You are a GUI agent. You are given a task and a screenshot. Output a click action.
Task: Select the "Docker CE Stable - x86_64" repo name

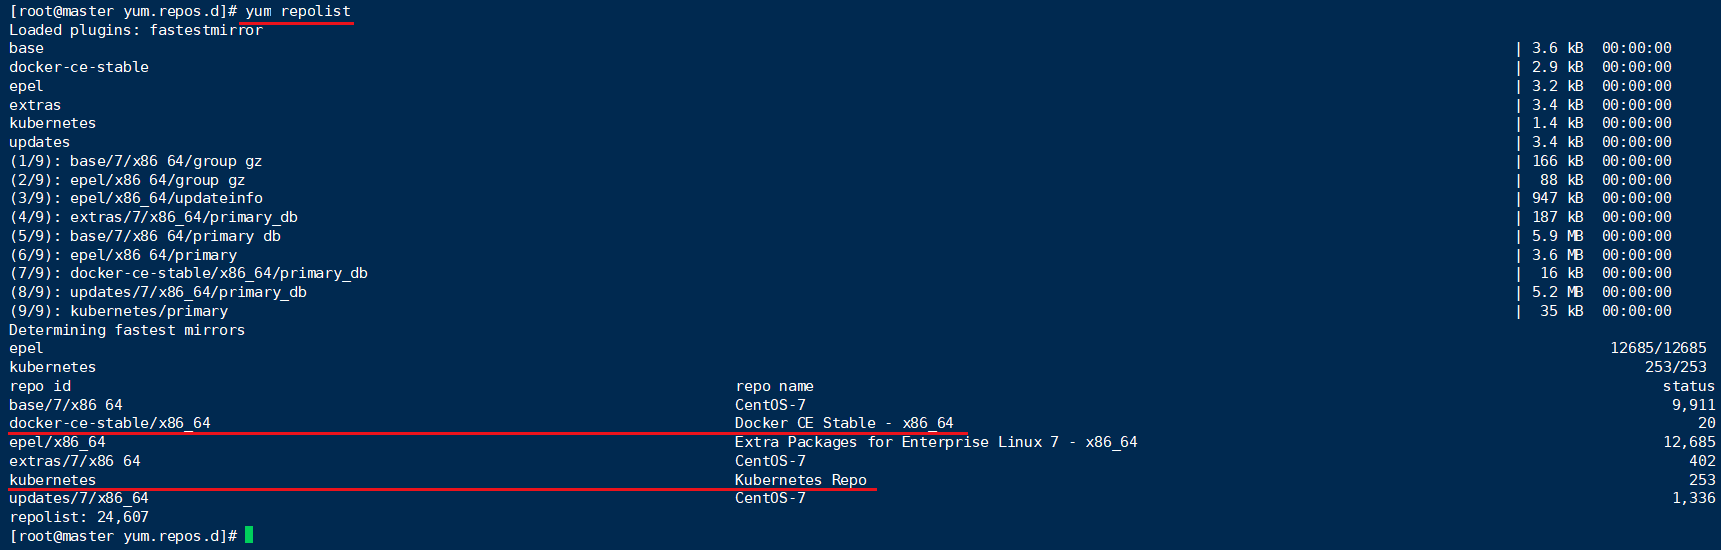pos(844,423)
